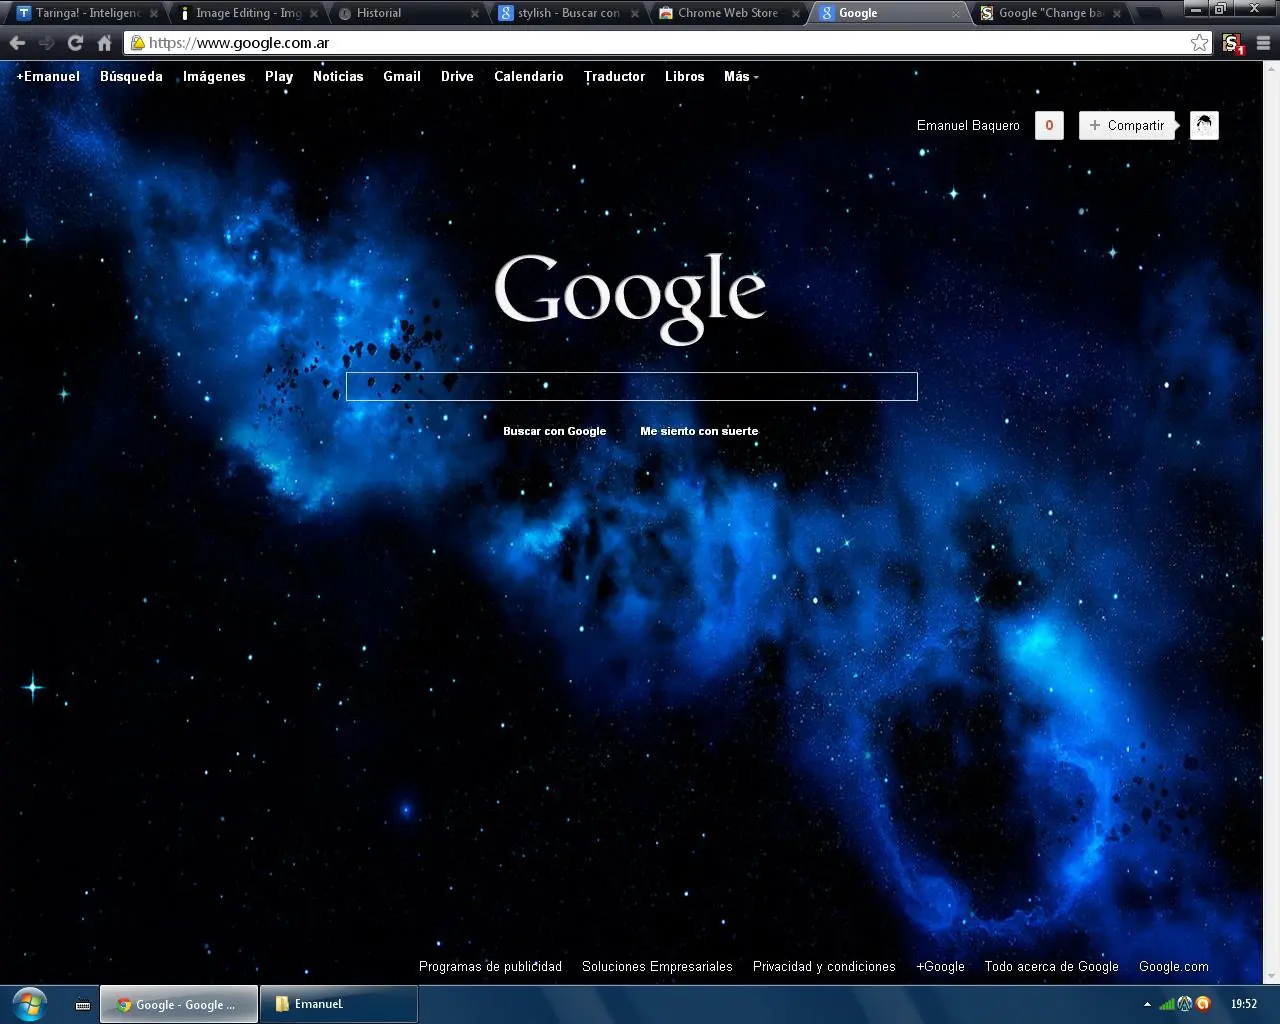Open the EmanueL folder taskbar button
The height and width of the screenshot is (1024, 1280).
pos(339,1005)
